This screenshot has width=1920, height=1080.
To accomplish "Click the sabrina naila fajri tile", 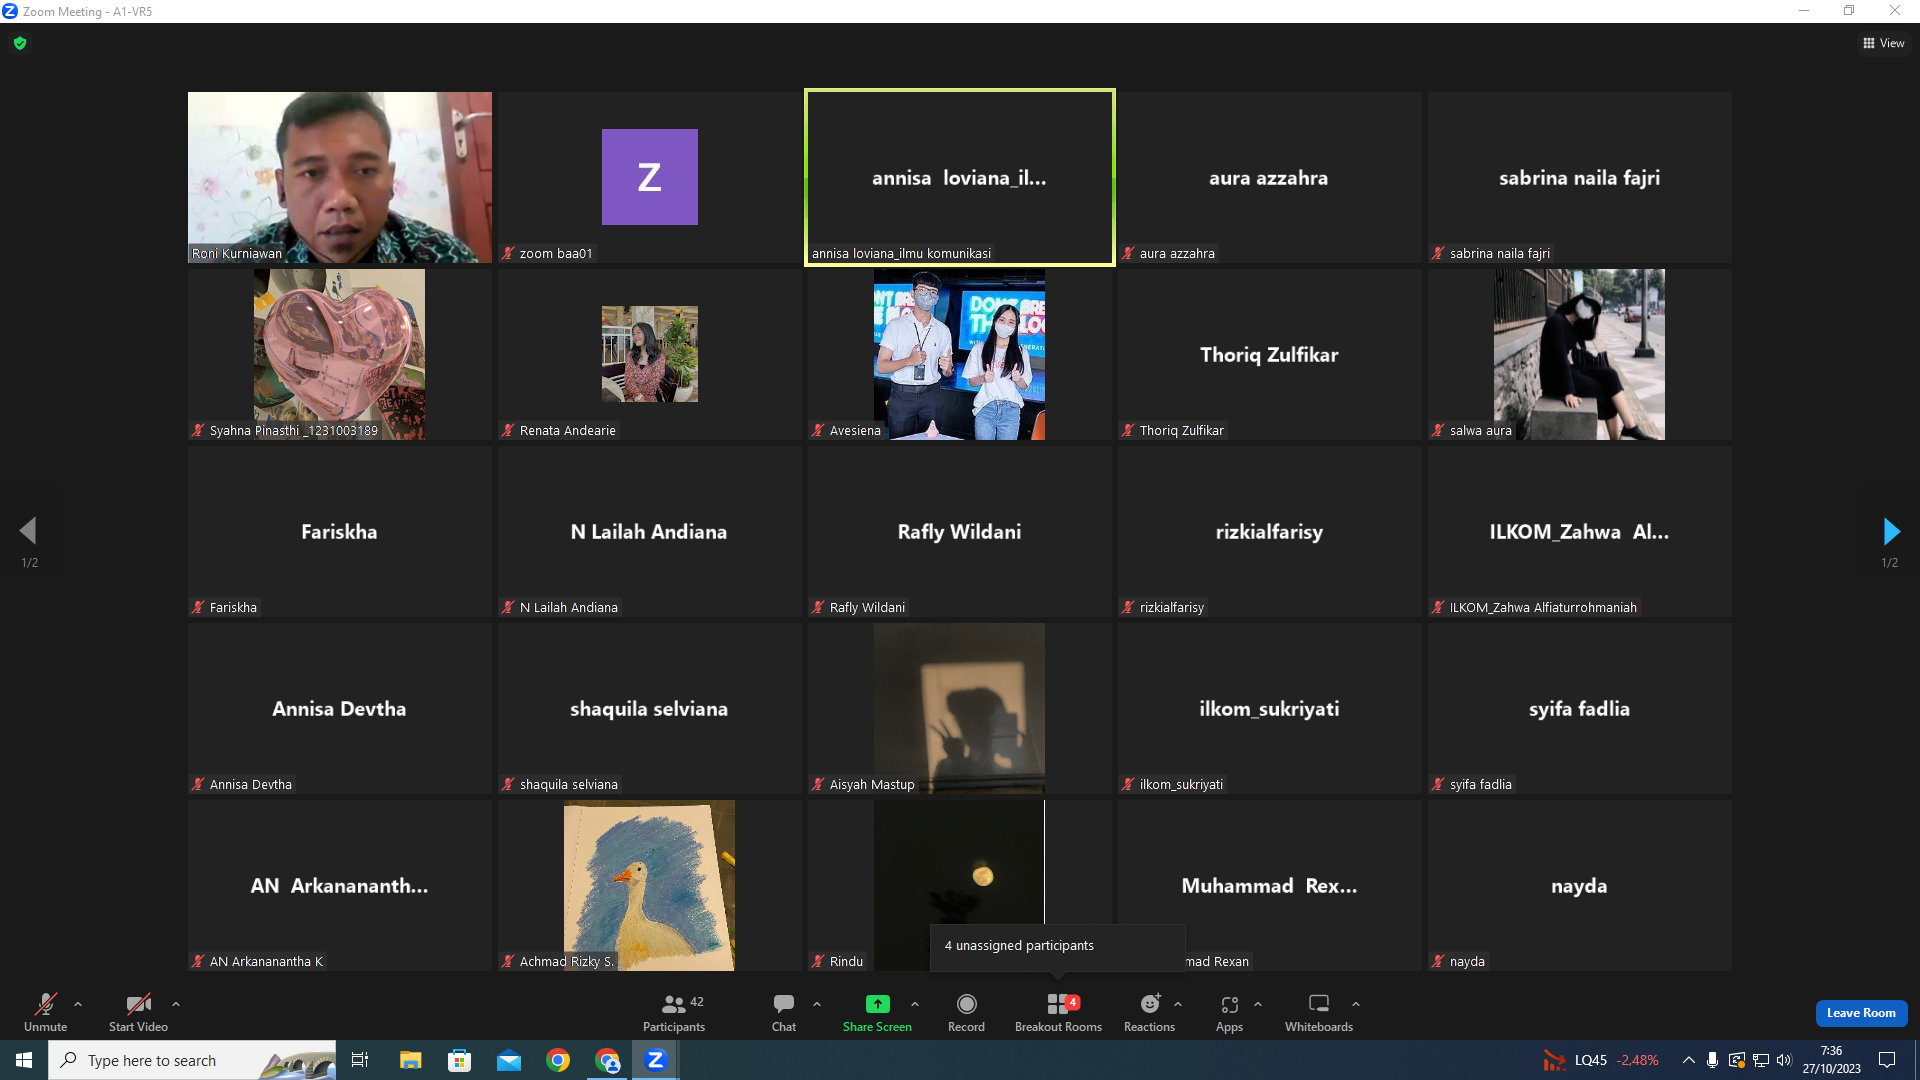I will 1580,177.
